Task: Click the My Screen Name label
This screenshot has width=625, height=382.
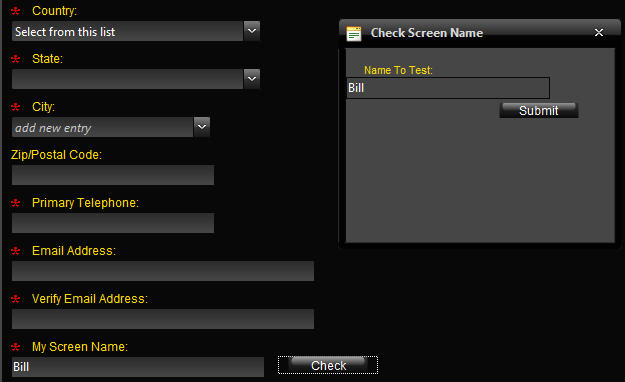Action: [80, 347]
